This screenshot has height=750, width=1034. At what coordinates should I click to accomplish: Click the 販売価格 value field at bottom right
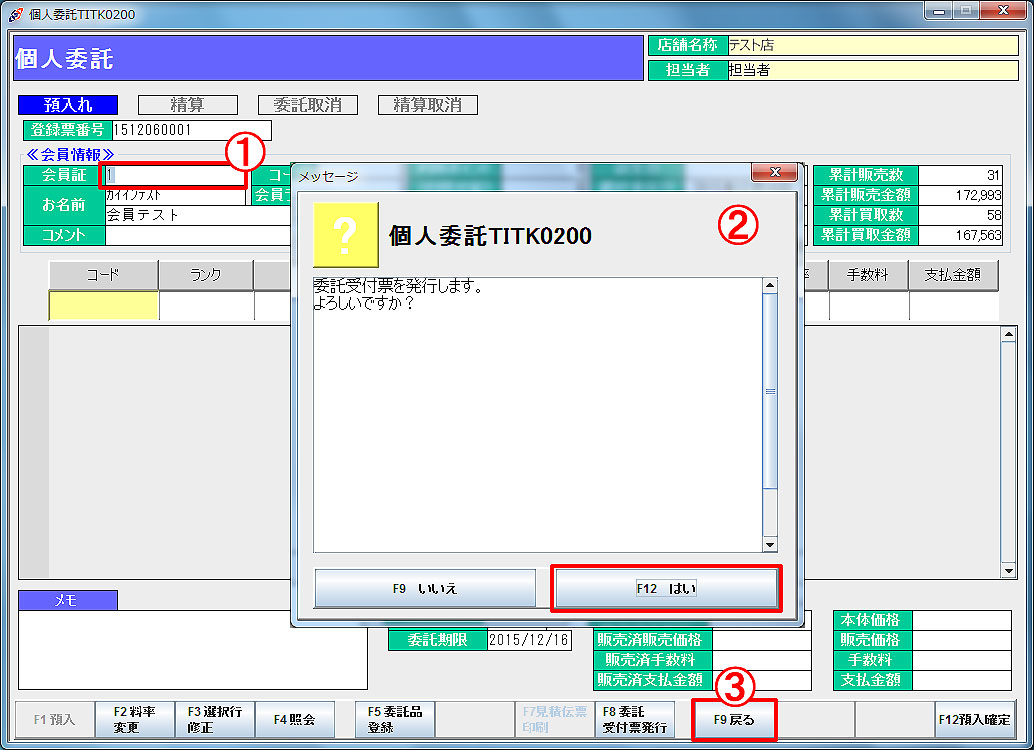click(x=961, y=640)
